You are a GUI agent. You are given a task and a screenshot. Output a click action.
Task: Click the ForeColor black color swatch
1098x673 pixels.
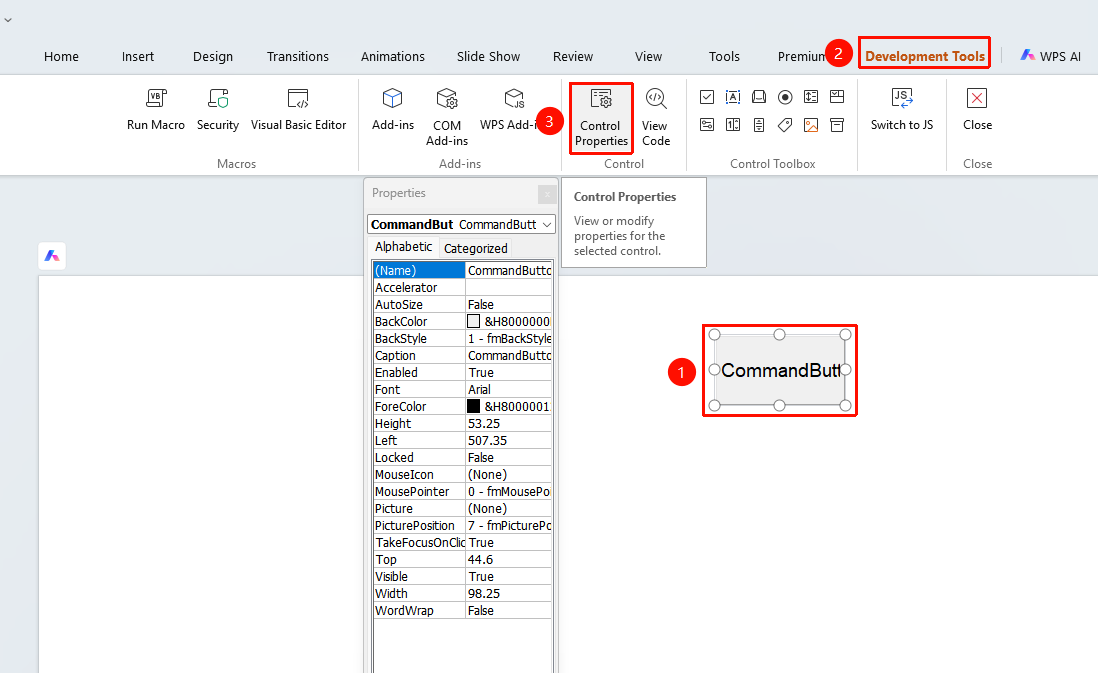click(473, 406)
